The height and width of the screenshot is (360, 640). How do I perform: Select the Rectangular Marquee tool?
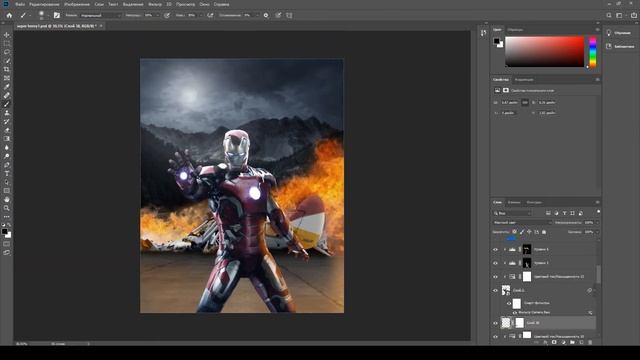[x=7, y=44]
